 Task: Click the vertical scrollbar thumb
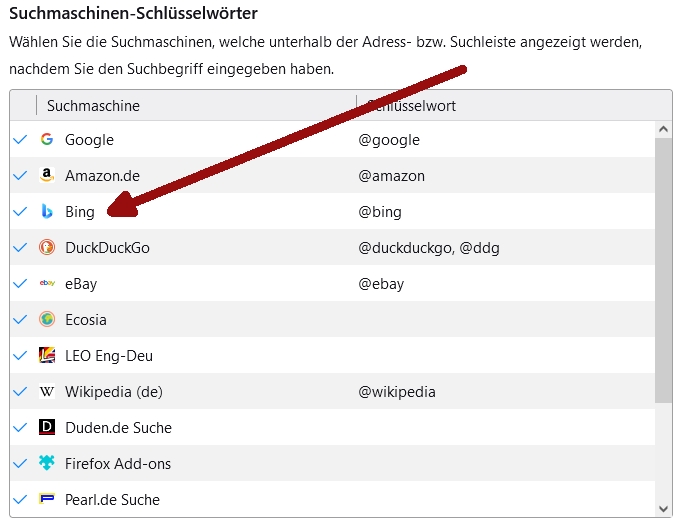[663, 270]
